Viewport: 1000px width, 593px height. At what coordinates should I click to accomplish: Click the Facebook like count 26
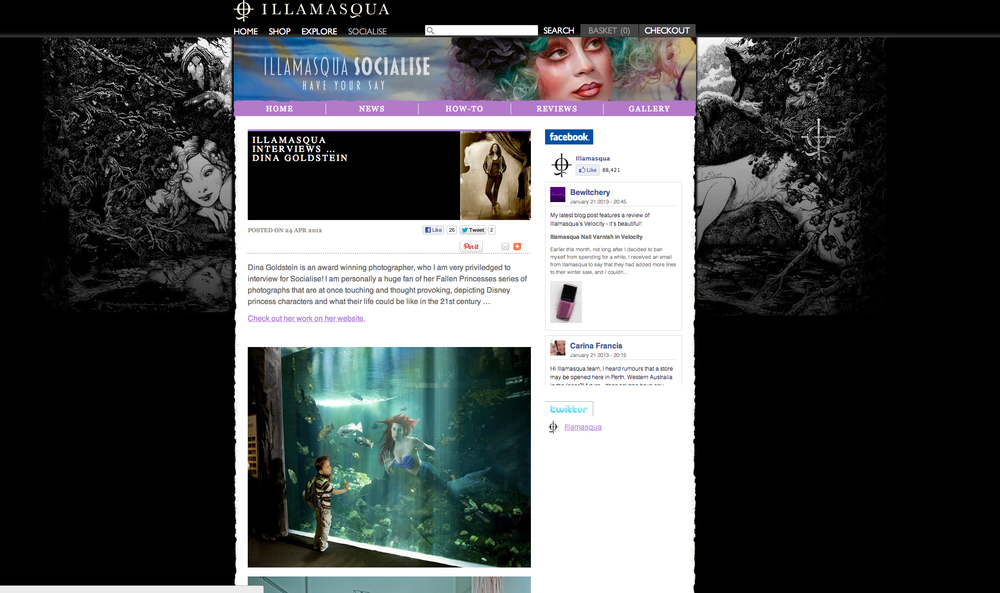tap(452, 230)
